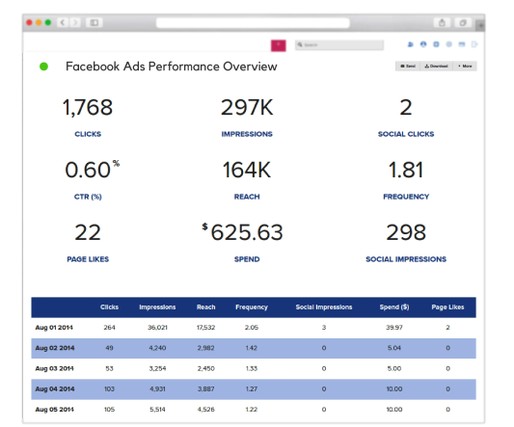Screen dimensions: 514x427
Task: Open browser tabs overview icon
Action: point(463,22)
